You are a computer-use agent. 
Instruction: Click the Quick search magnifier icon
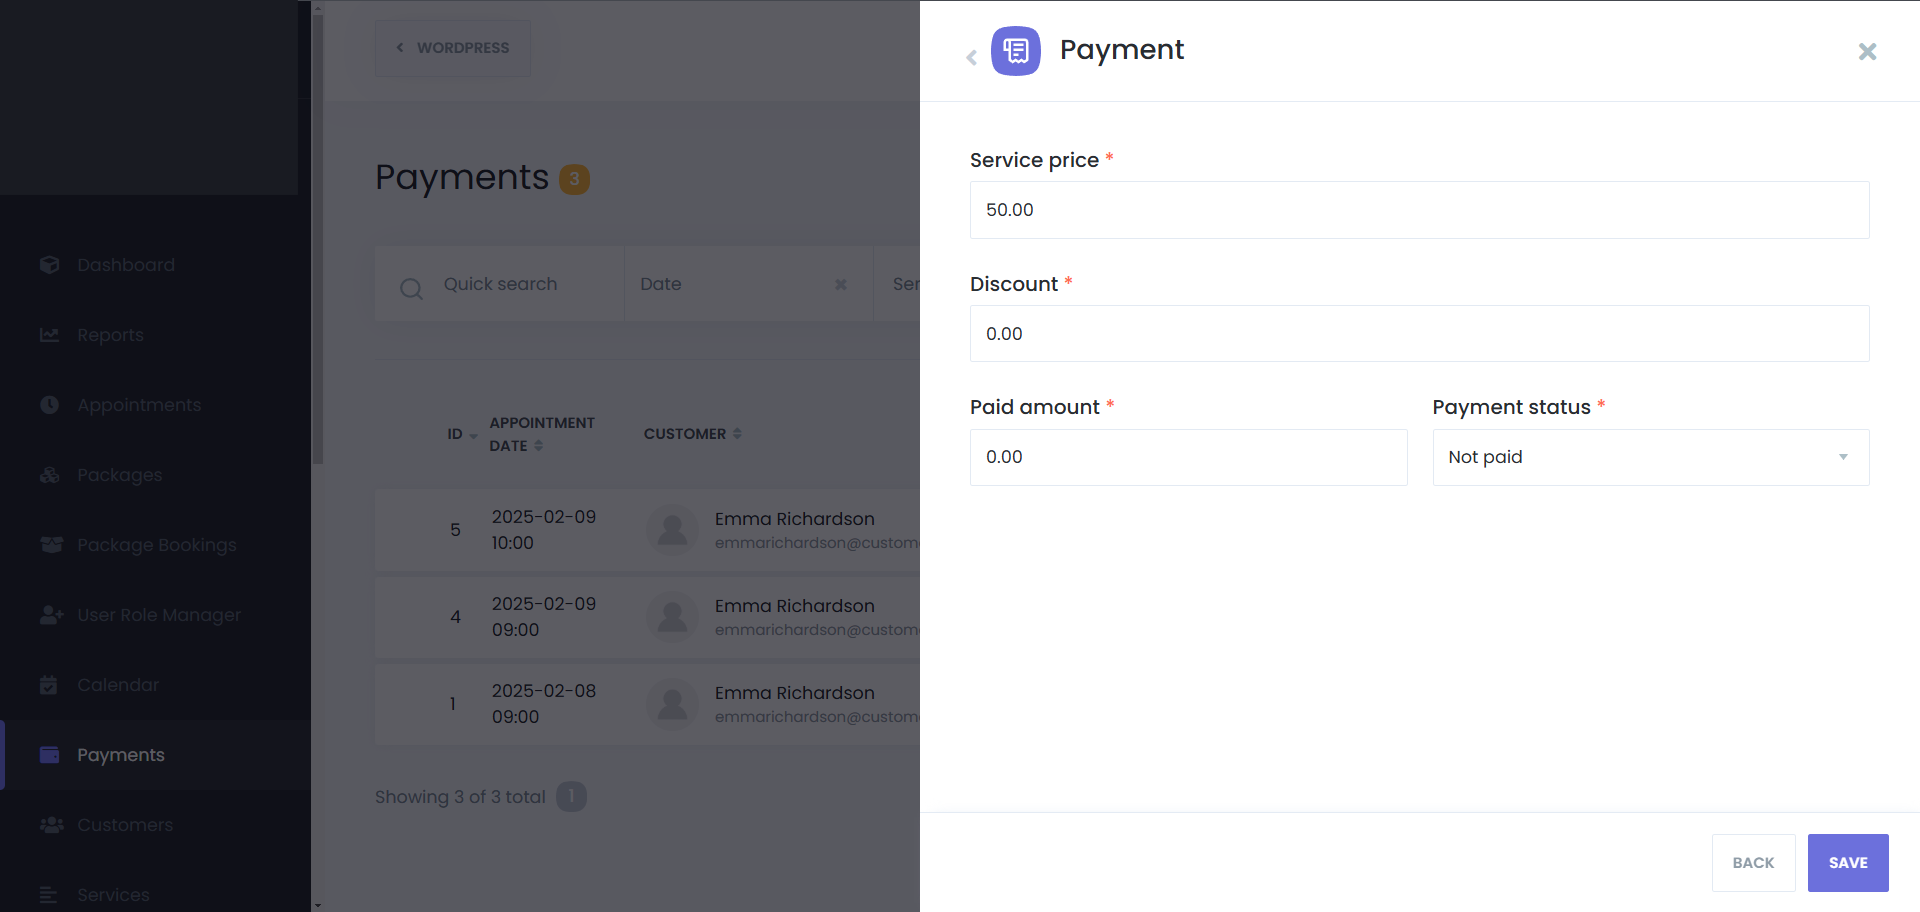coord(411,289)
